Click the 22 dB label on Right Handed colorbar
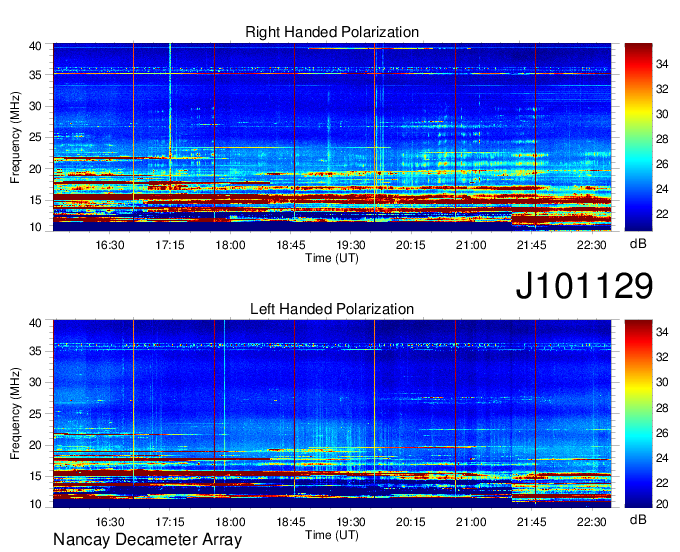 pyautogui.click(x=662, y=214)
